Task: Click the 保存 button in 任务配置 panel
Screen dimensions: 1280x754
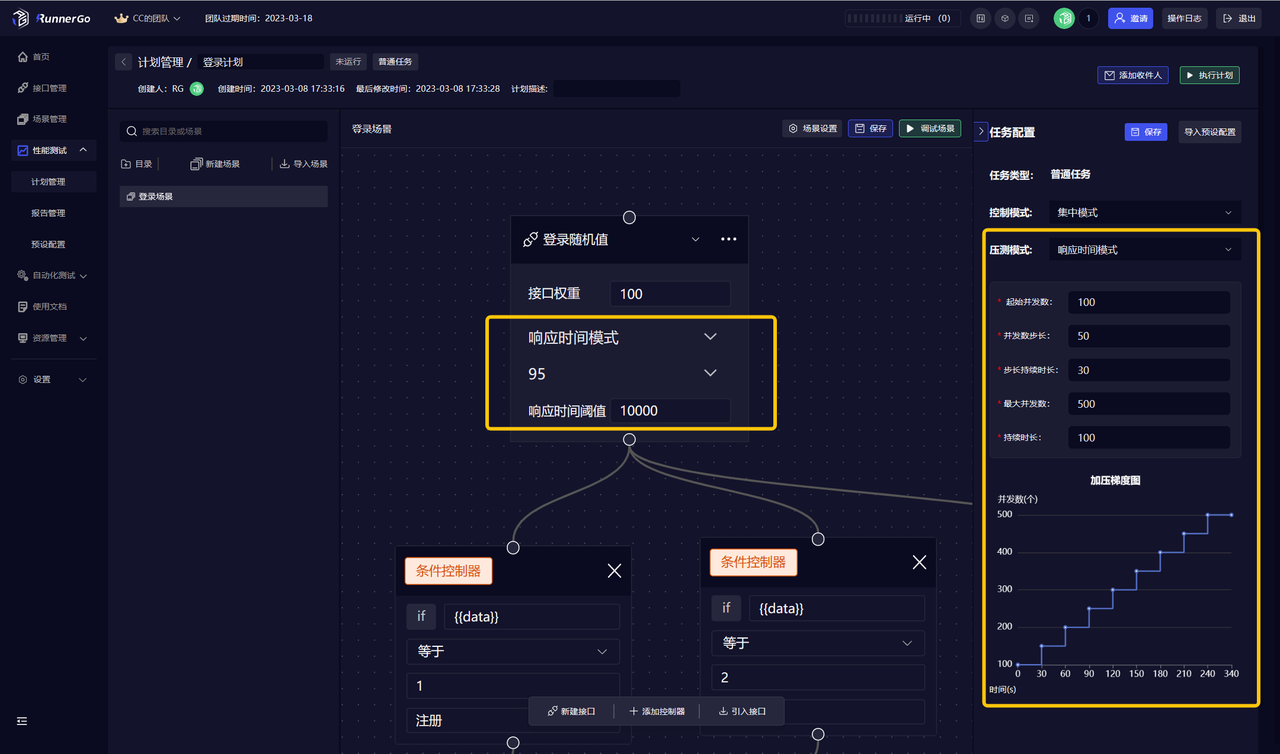Action: coord(1145,132)
